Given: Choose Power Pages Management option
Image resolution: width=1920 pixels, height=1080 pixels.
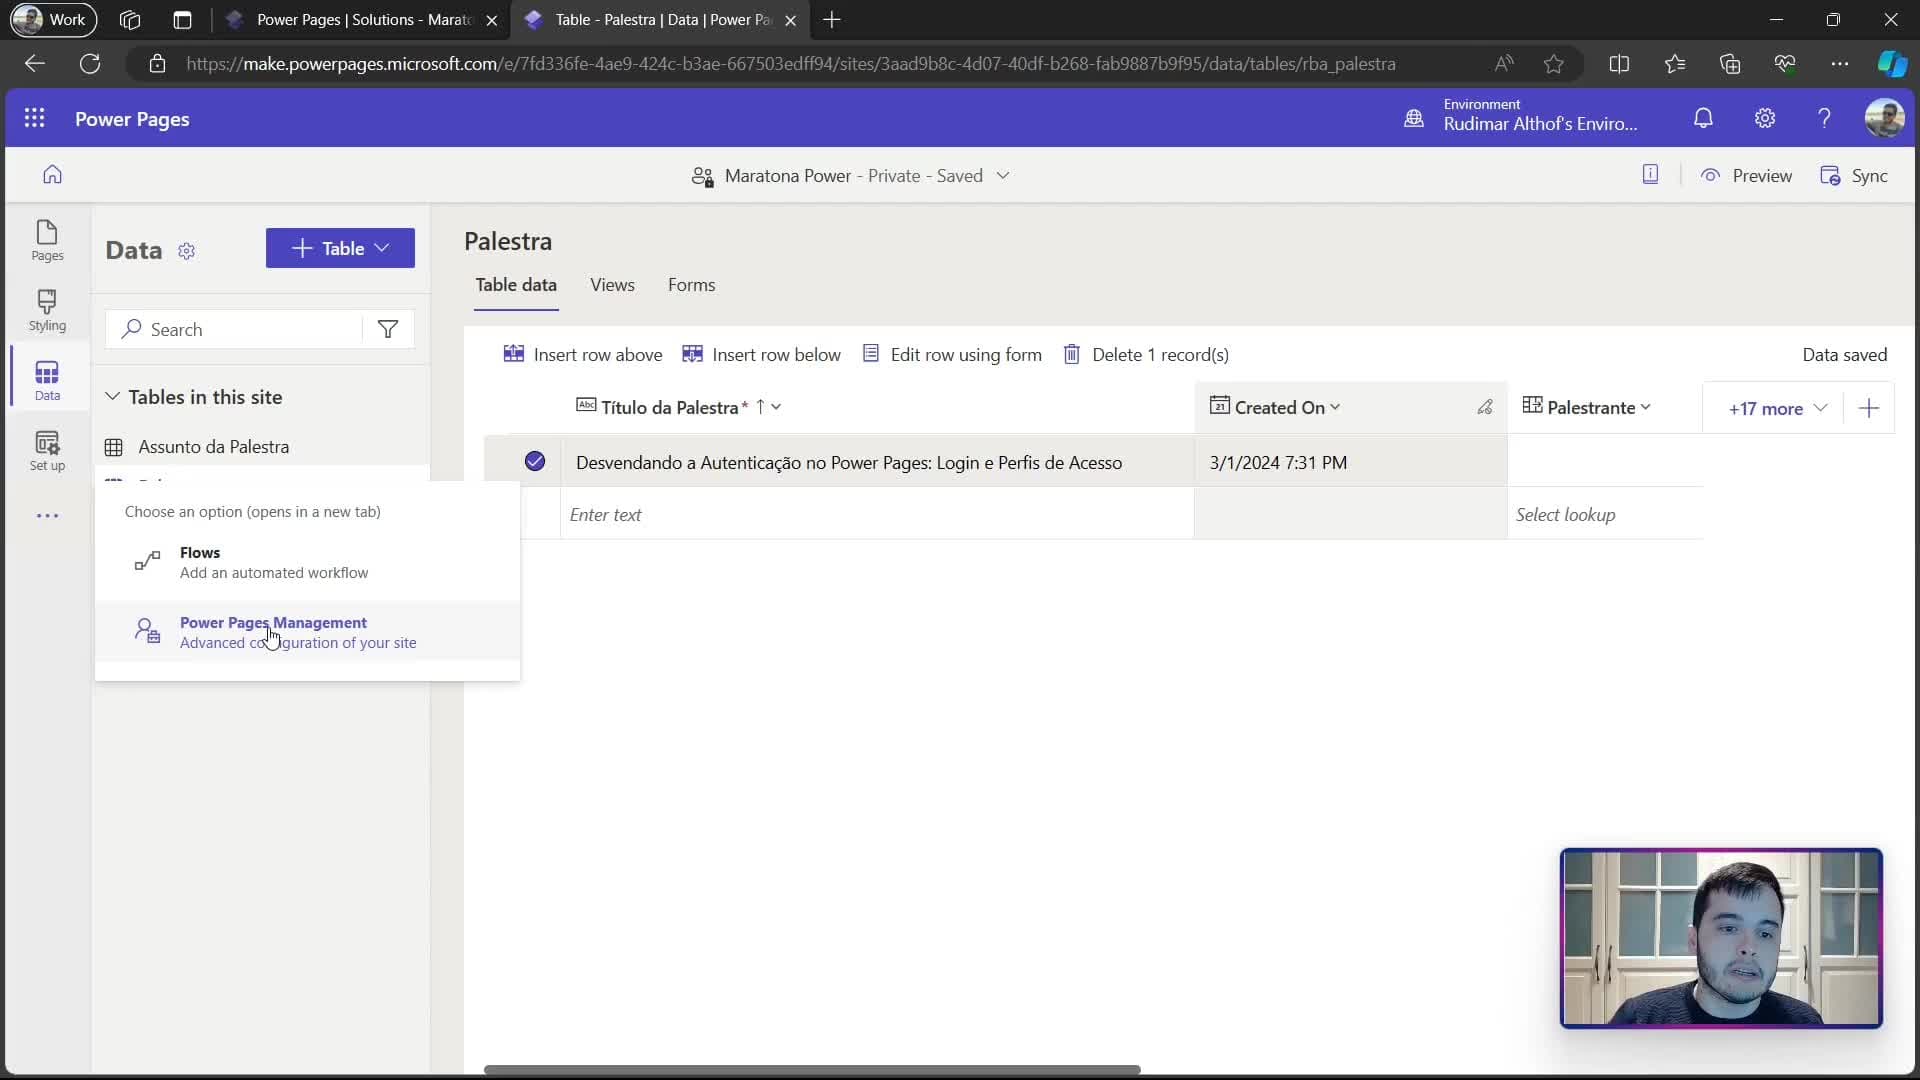Looking at the screenshot, I should 308,632.
